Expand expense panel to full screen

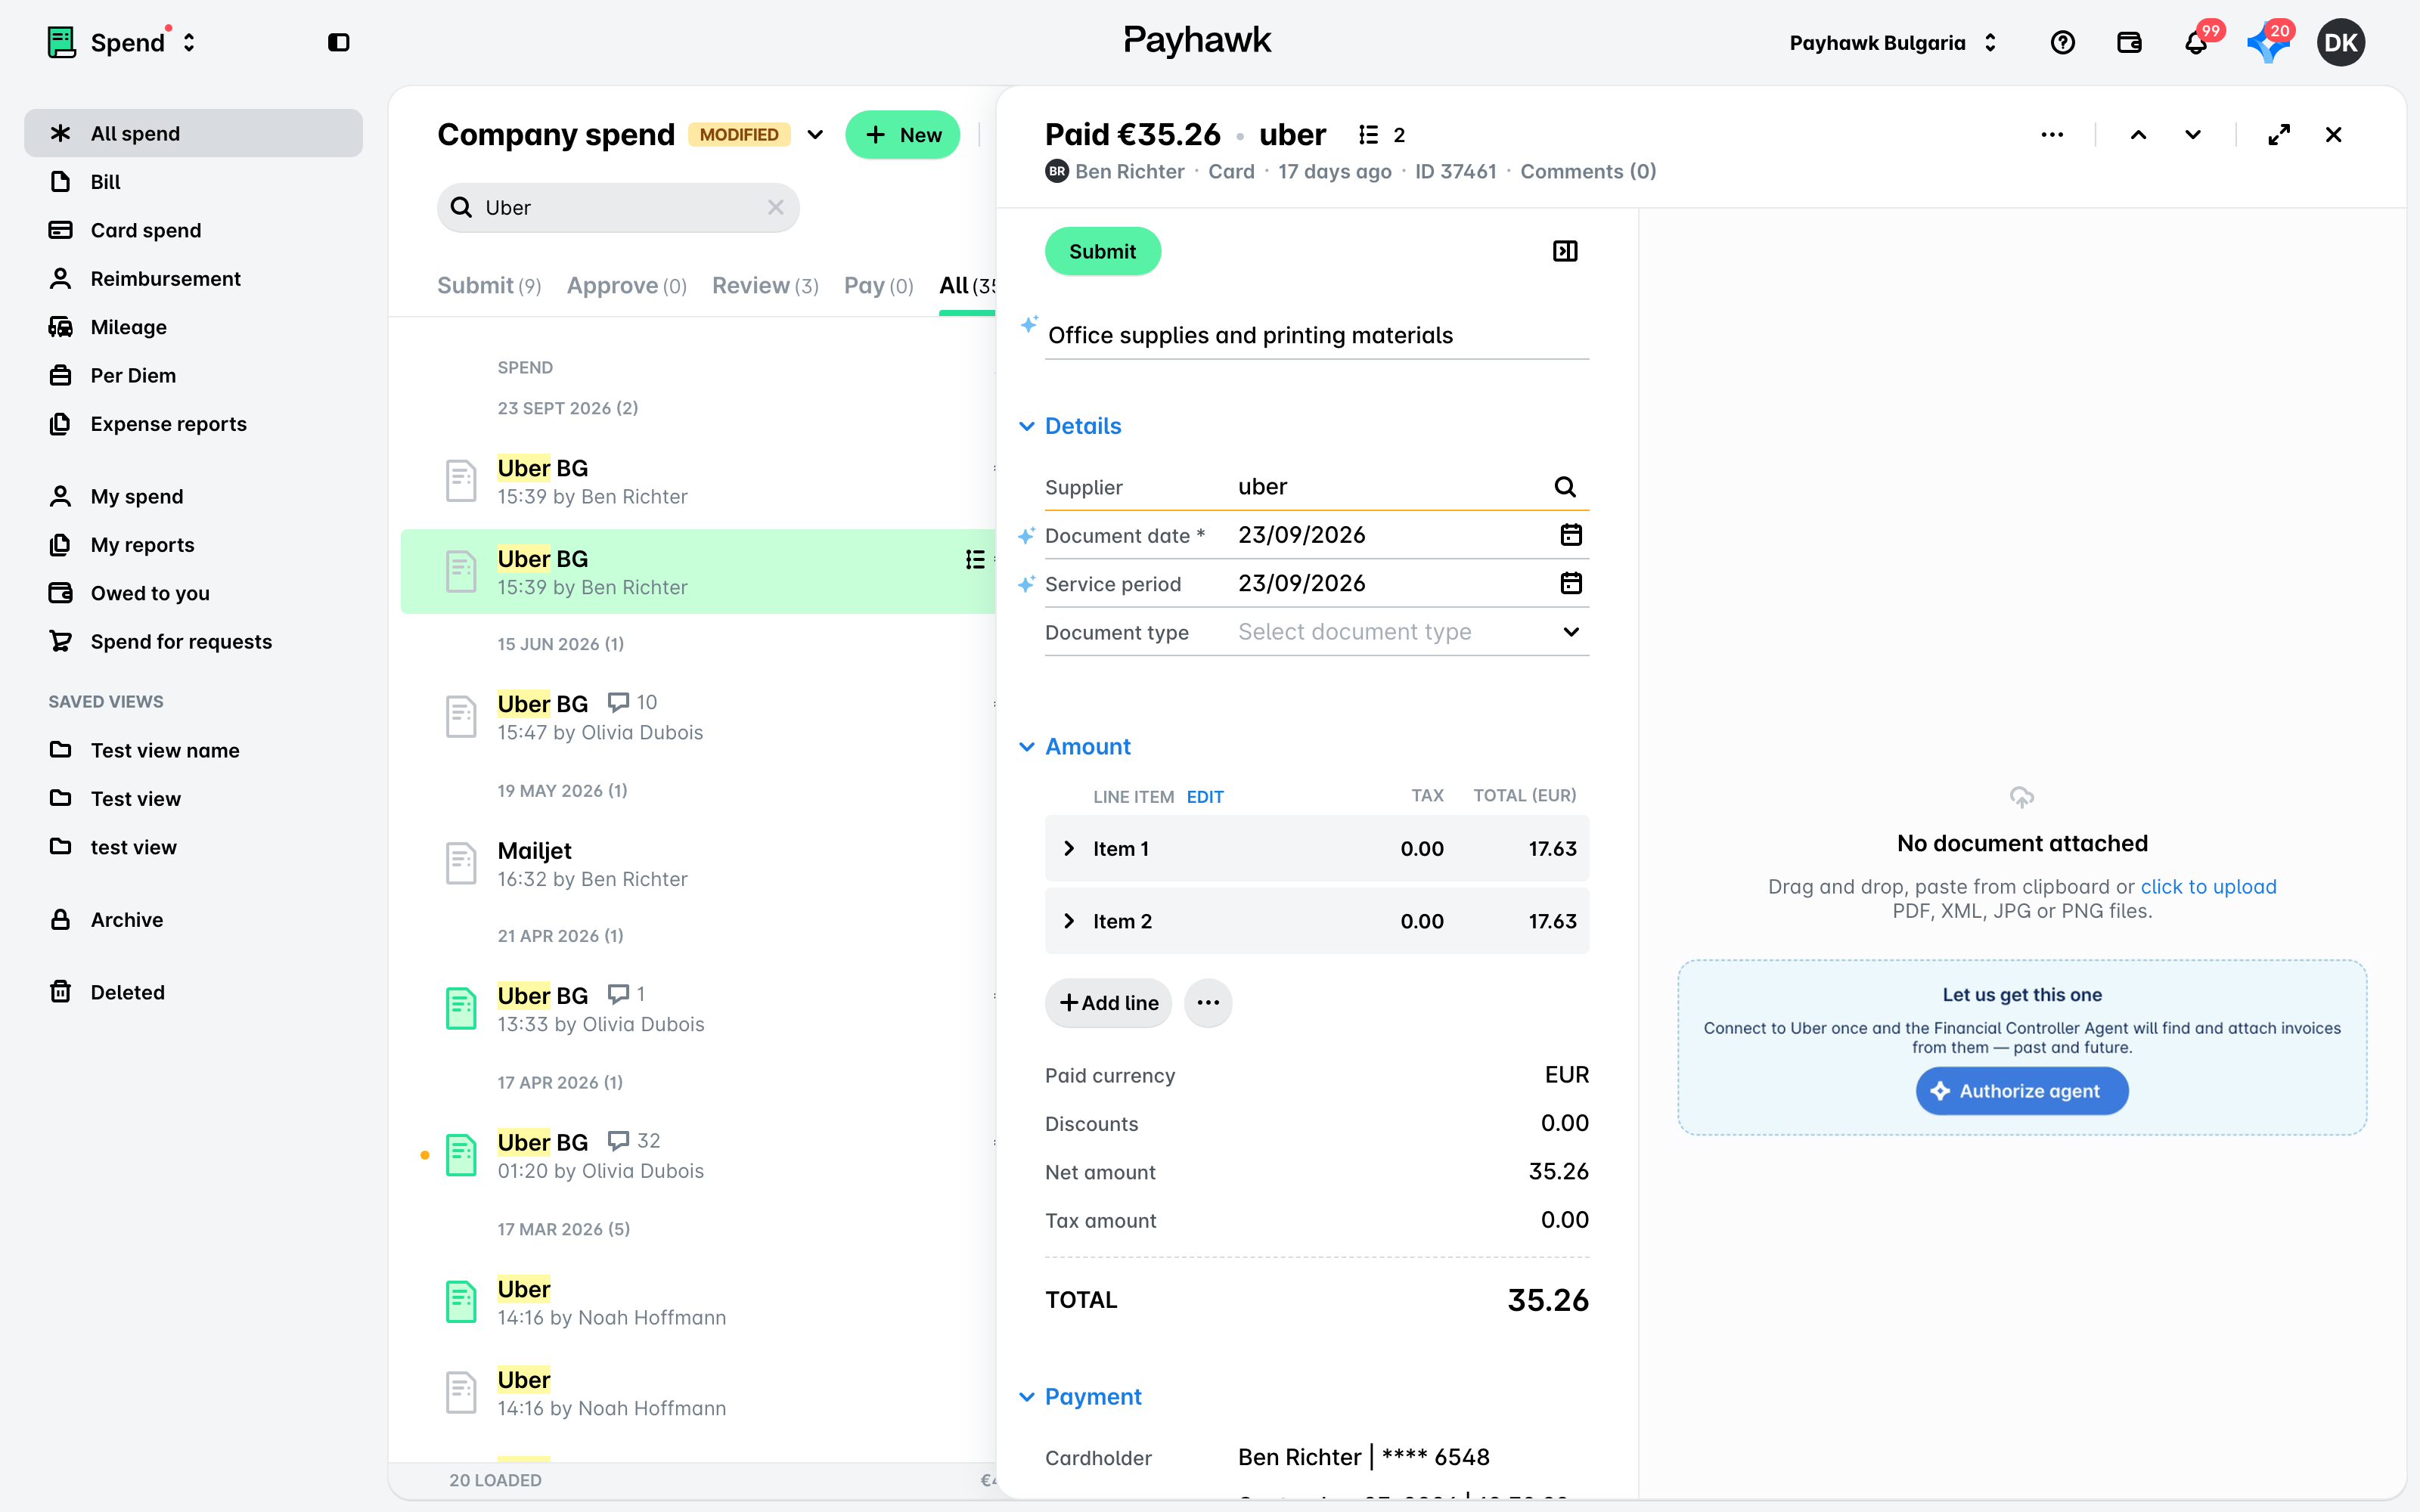coord(2279,135)
